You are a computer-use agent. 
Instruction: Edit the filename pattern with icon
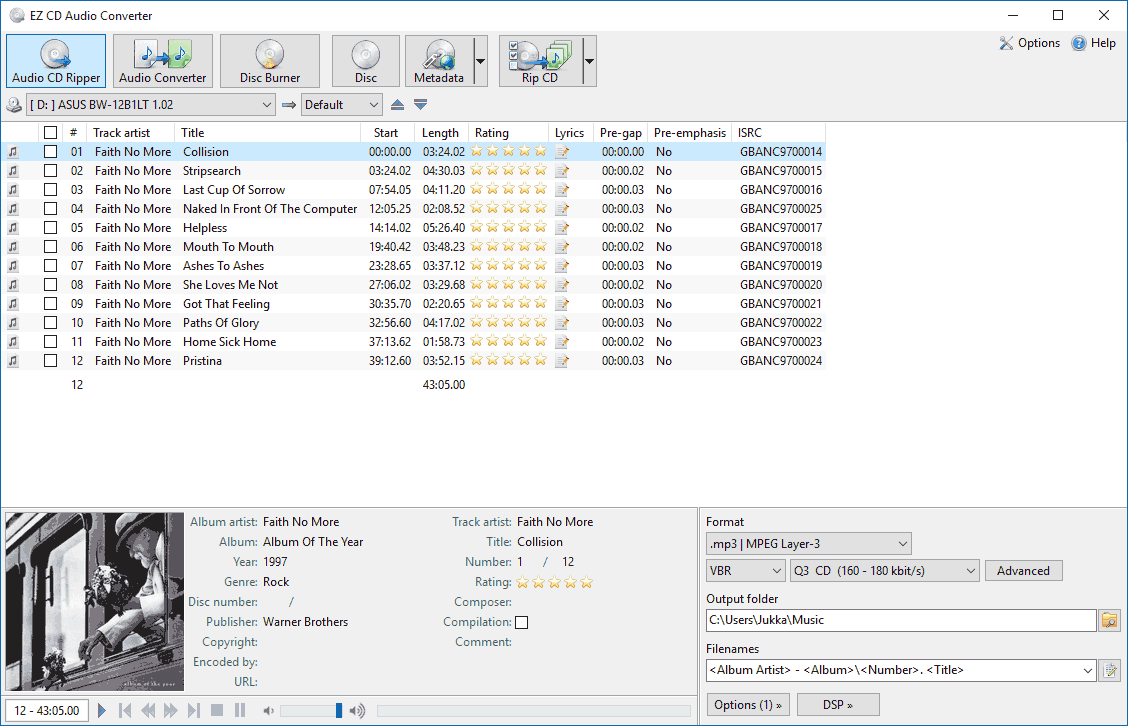click(x=1110, y=671)
